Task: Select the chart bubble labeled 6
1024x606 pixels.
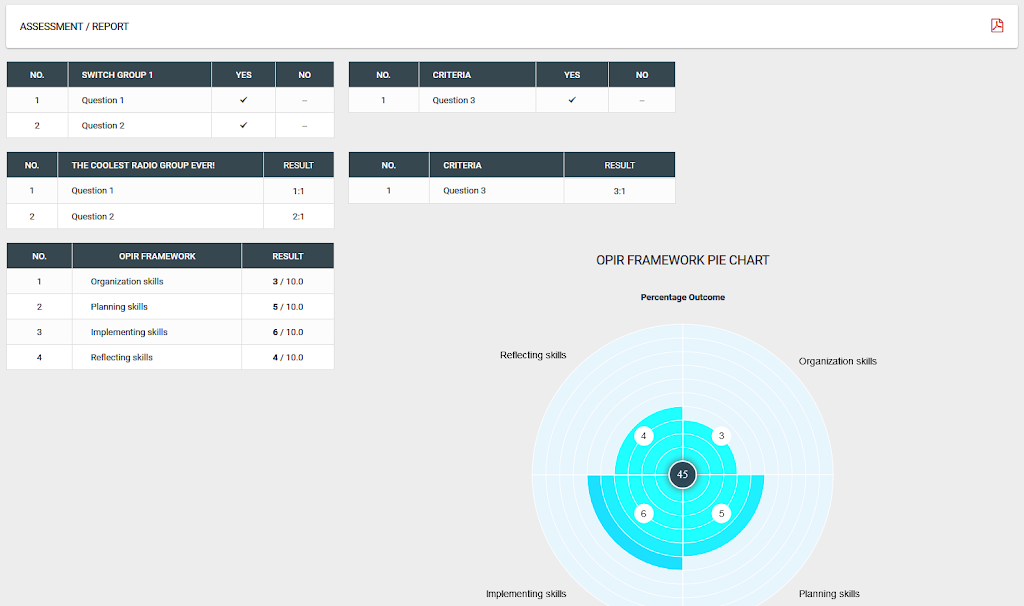Action: [644, 513]
